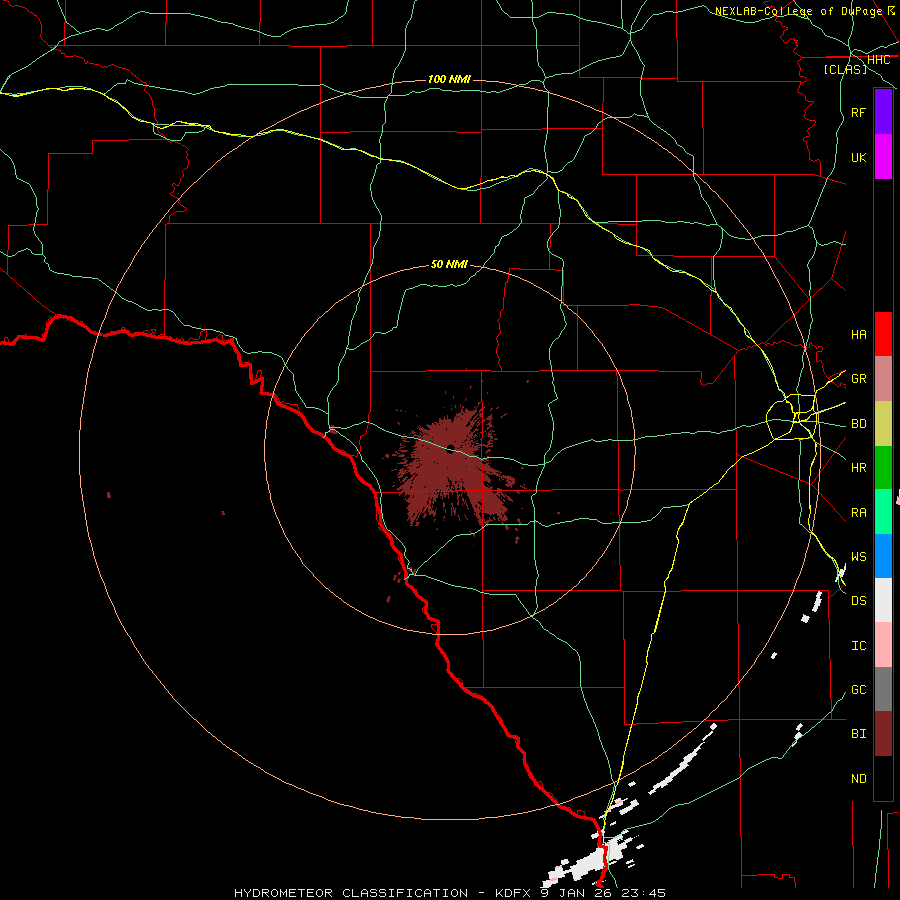Click the 'BD' legend label
The height and width of the screenshot is (900, 900).
click(x=858, y=424)
